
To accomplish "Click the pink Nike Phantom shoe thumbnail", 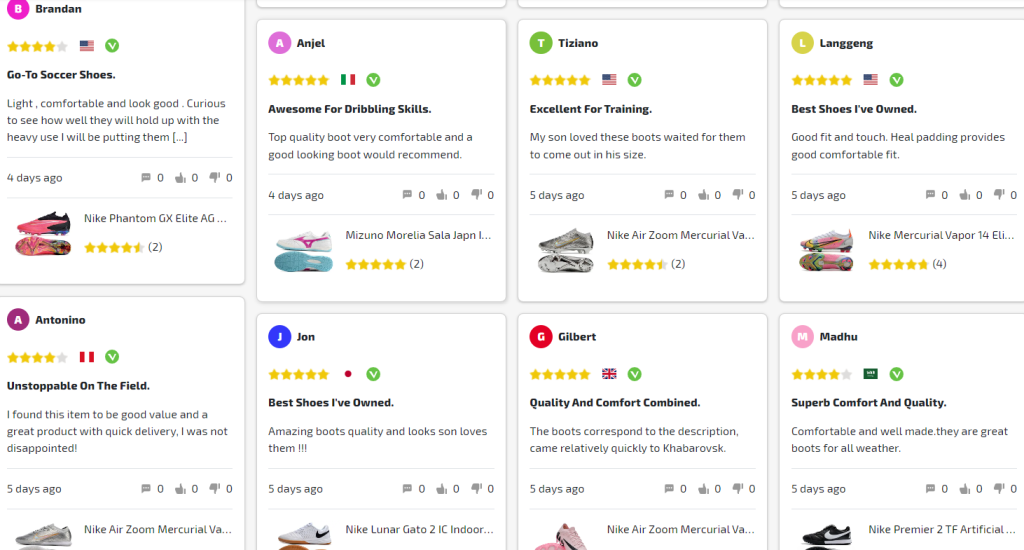I will click(x=43, y=233).
